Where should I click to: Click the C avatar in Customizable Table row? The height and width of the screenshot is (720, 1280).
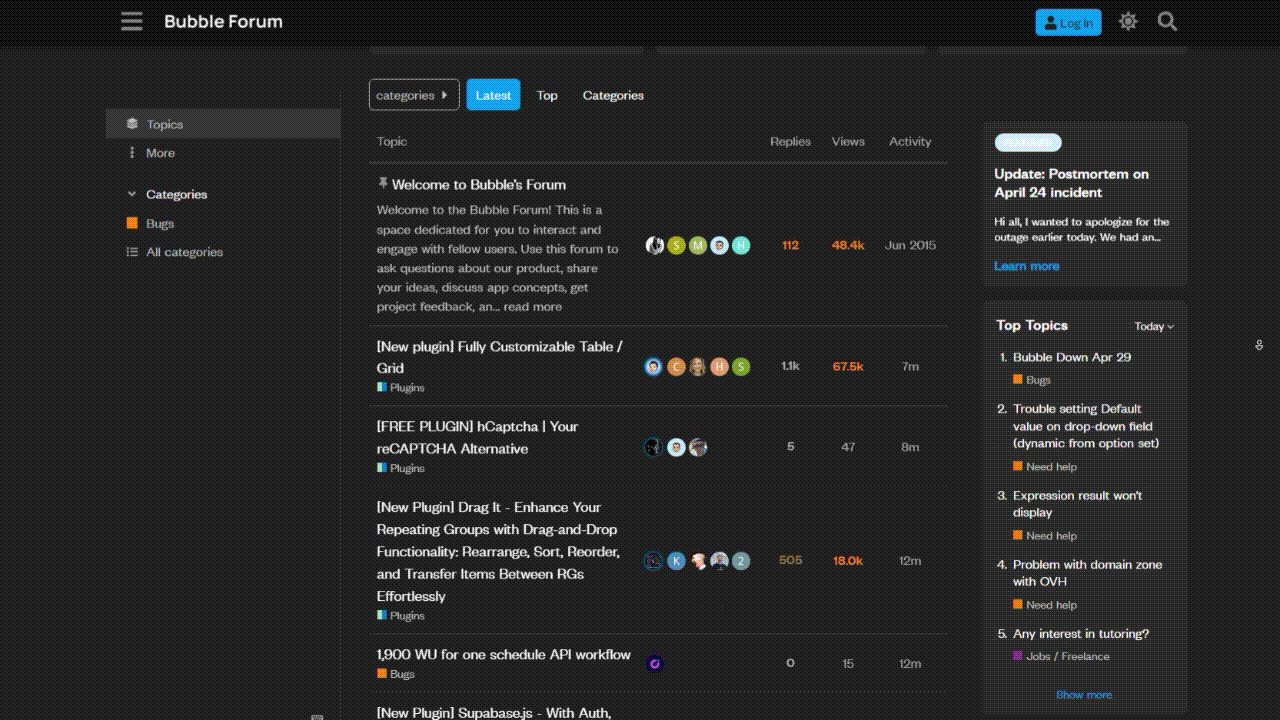click(676, 367)
